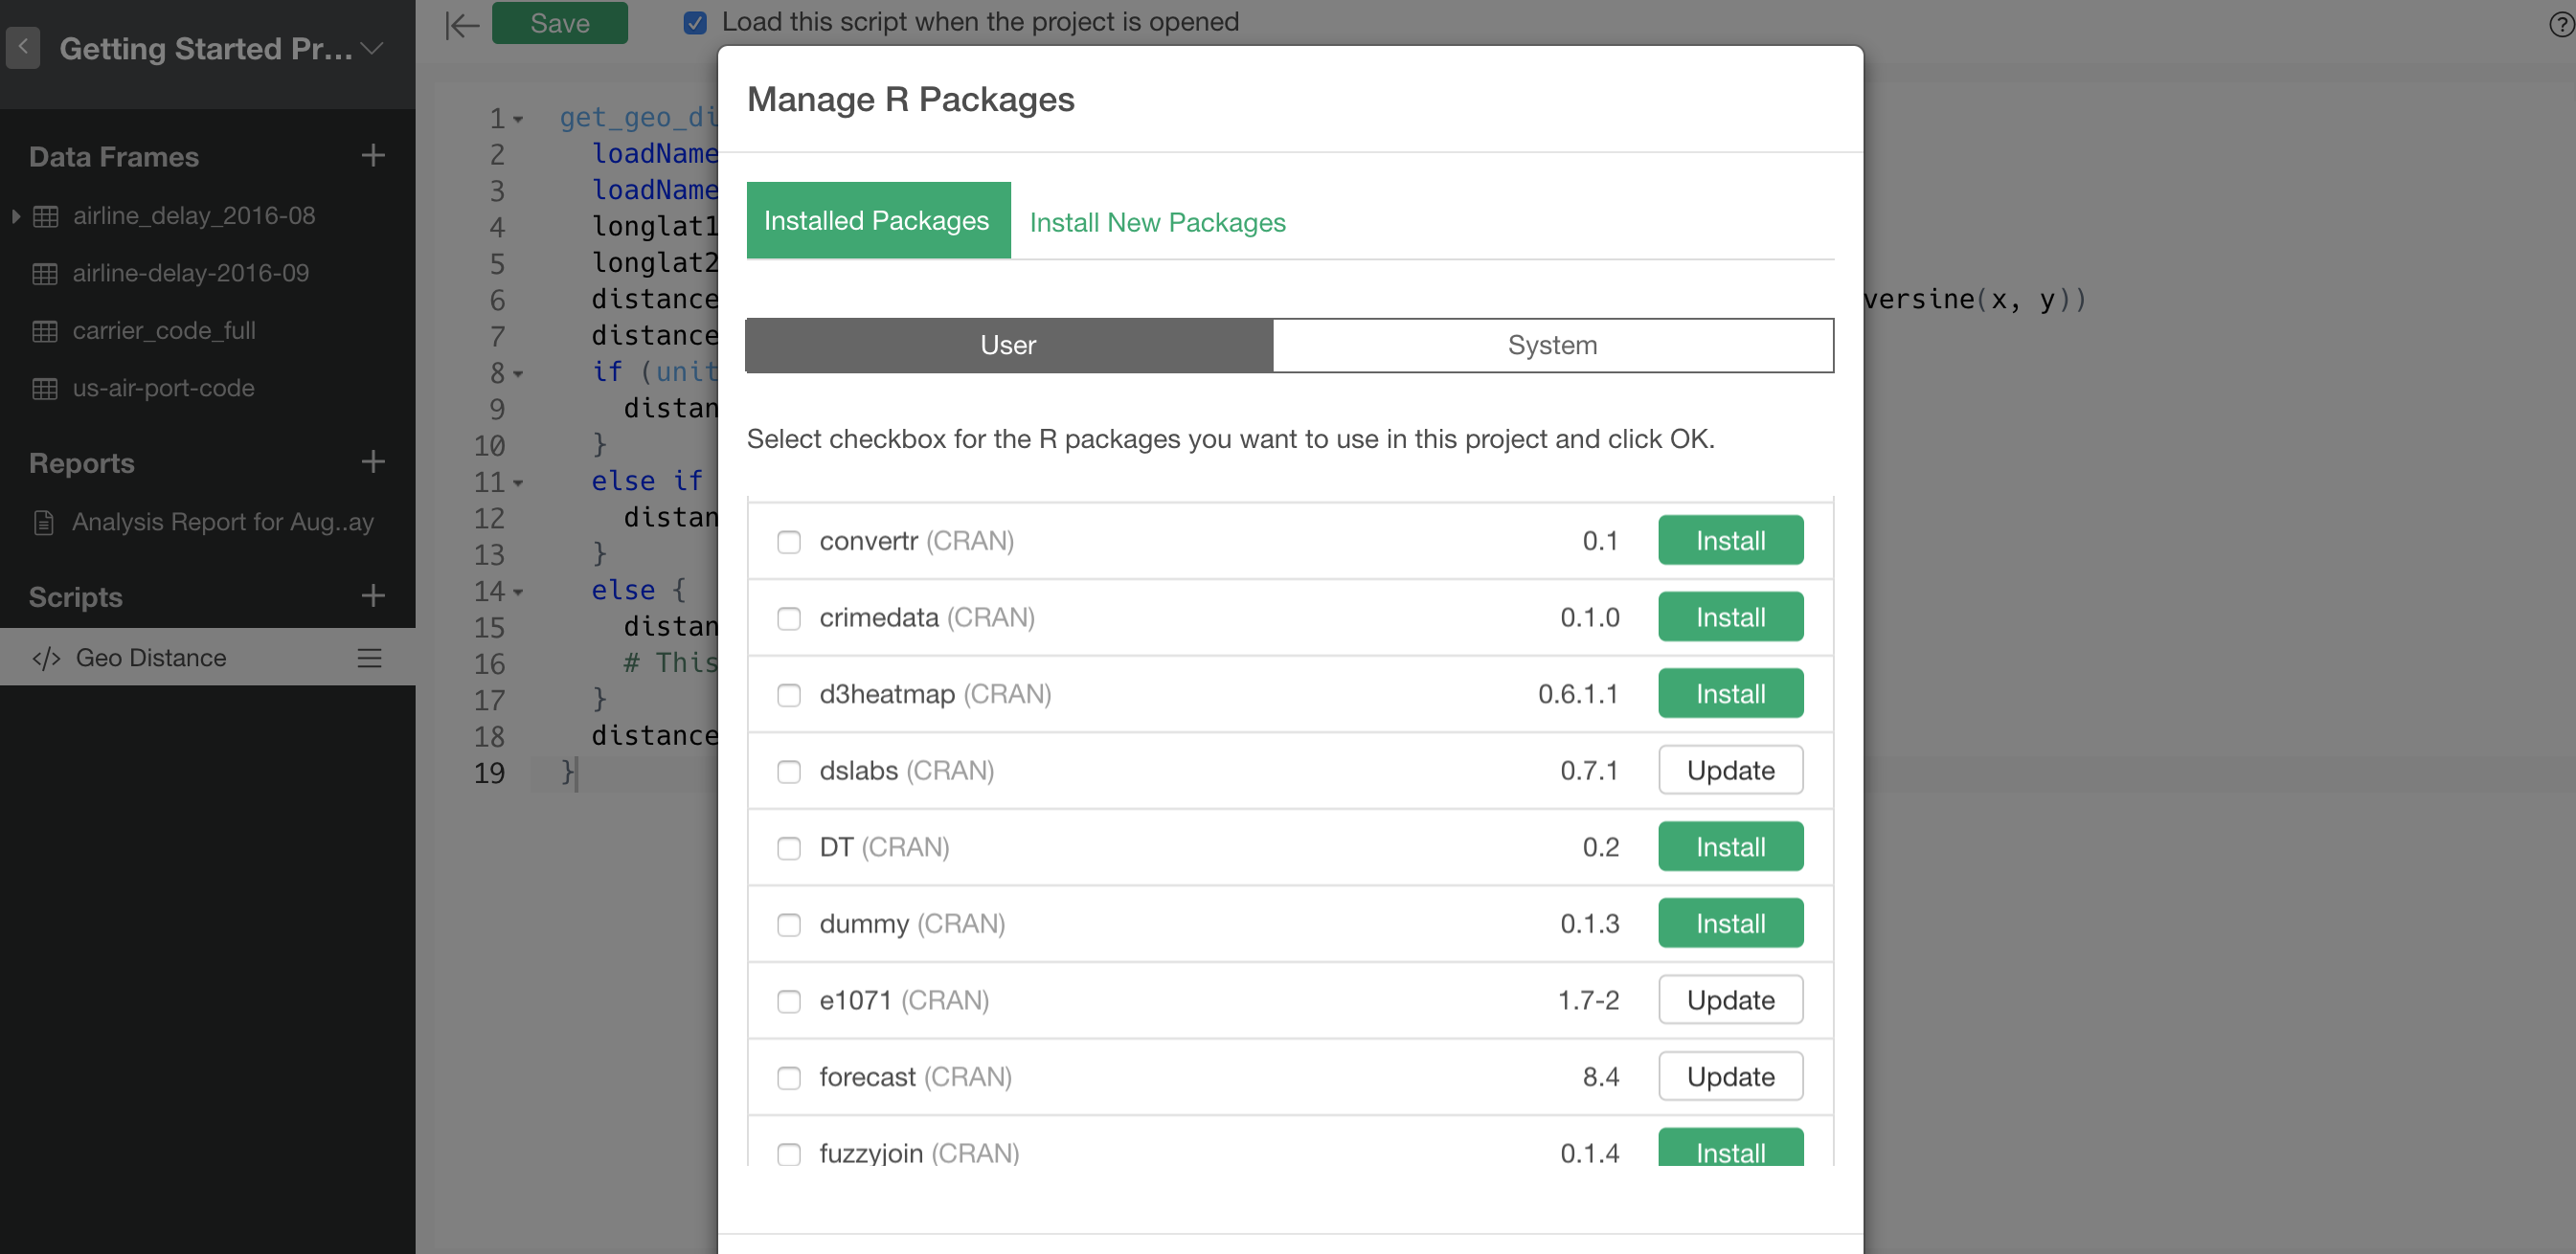Click the back arrow beside project name
Viewport: 2576px width, 1254px height.
tap(22, 47)
